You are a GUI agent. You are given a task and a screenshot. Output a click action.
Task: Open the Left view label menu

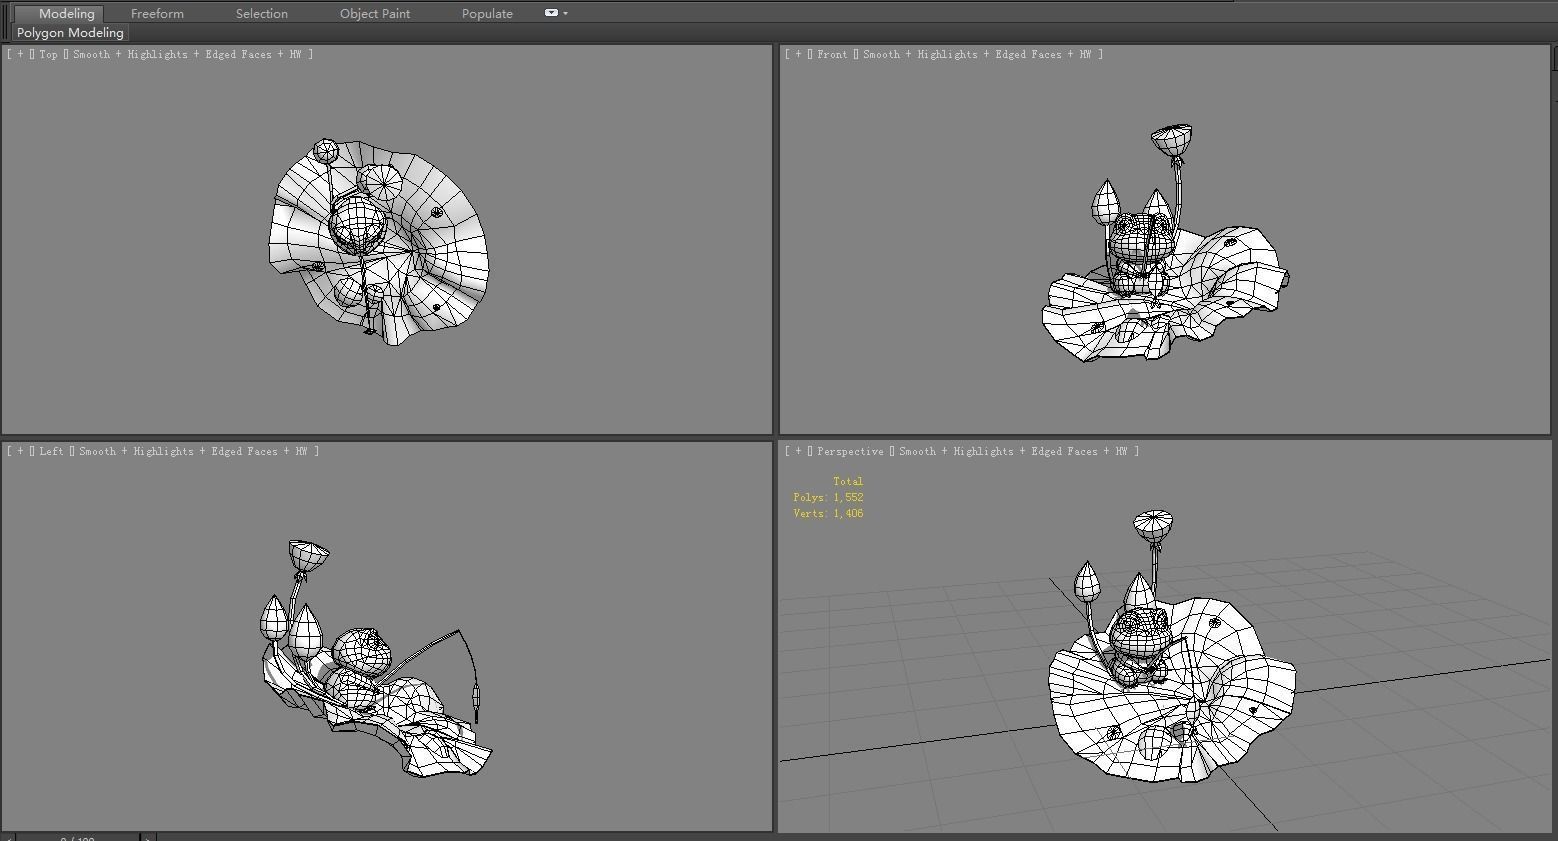tap(51, 451)
